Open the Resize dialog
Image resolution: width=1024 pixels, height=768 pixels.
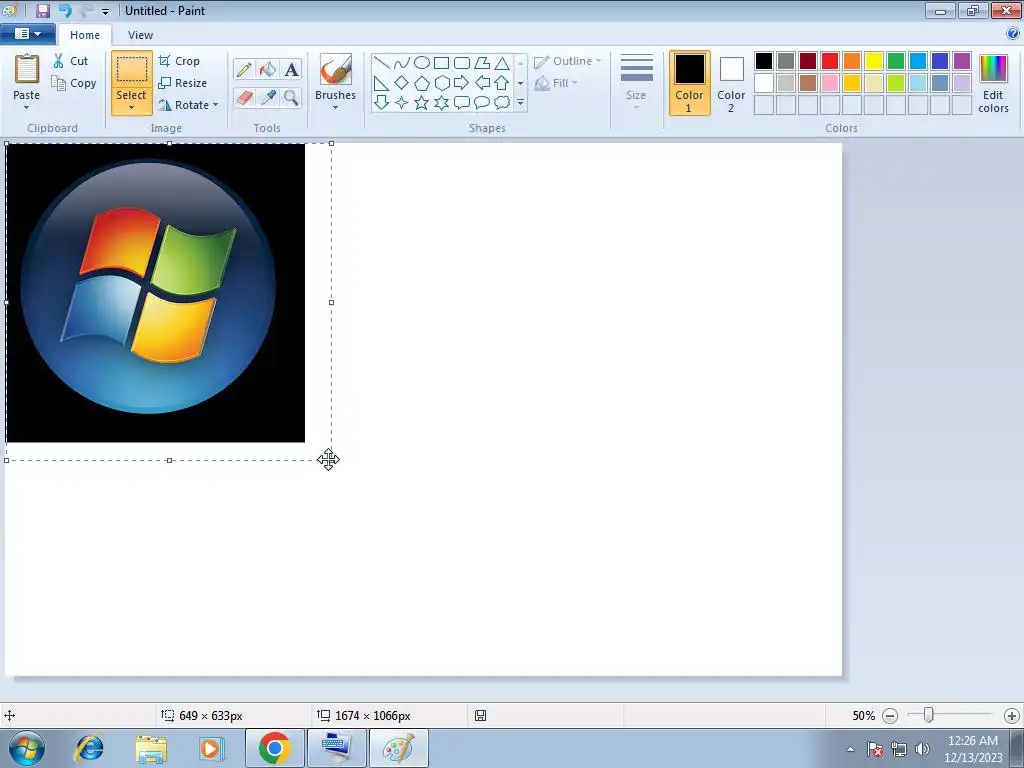point(183,83)
